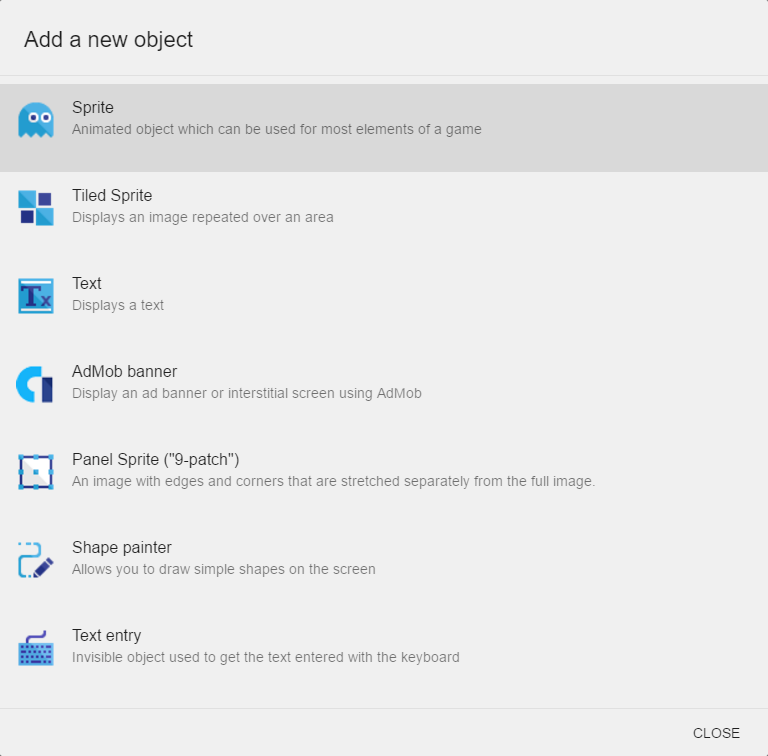
Task: Pick the Text object title in list
Action: coord(87,284)
